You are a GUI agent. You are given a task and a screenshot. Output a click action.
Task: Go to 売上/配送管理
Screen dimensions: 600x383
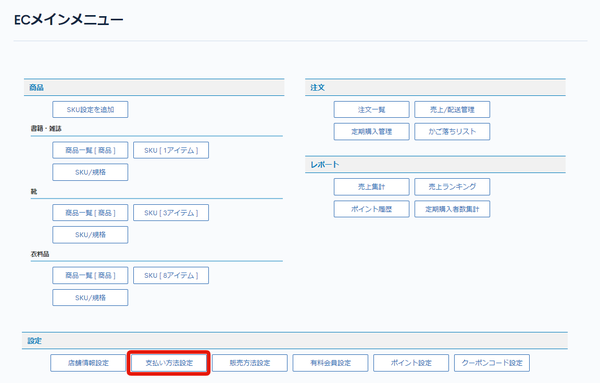(452, 109)
